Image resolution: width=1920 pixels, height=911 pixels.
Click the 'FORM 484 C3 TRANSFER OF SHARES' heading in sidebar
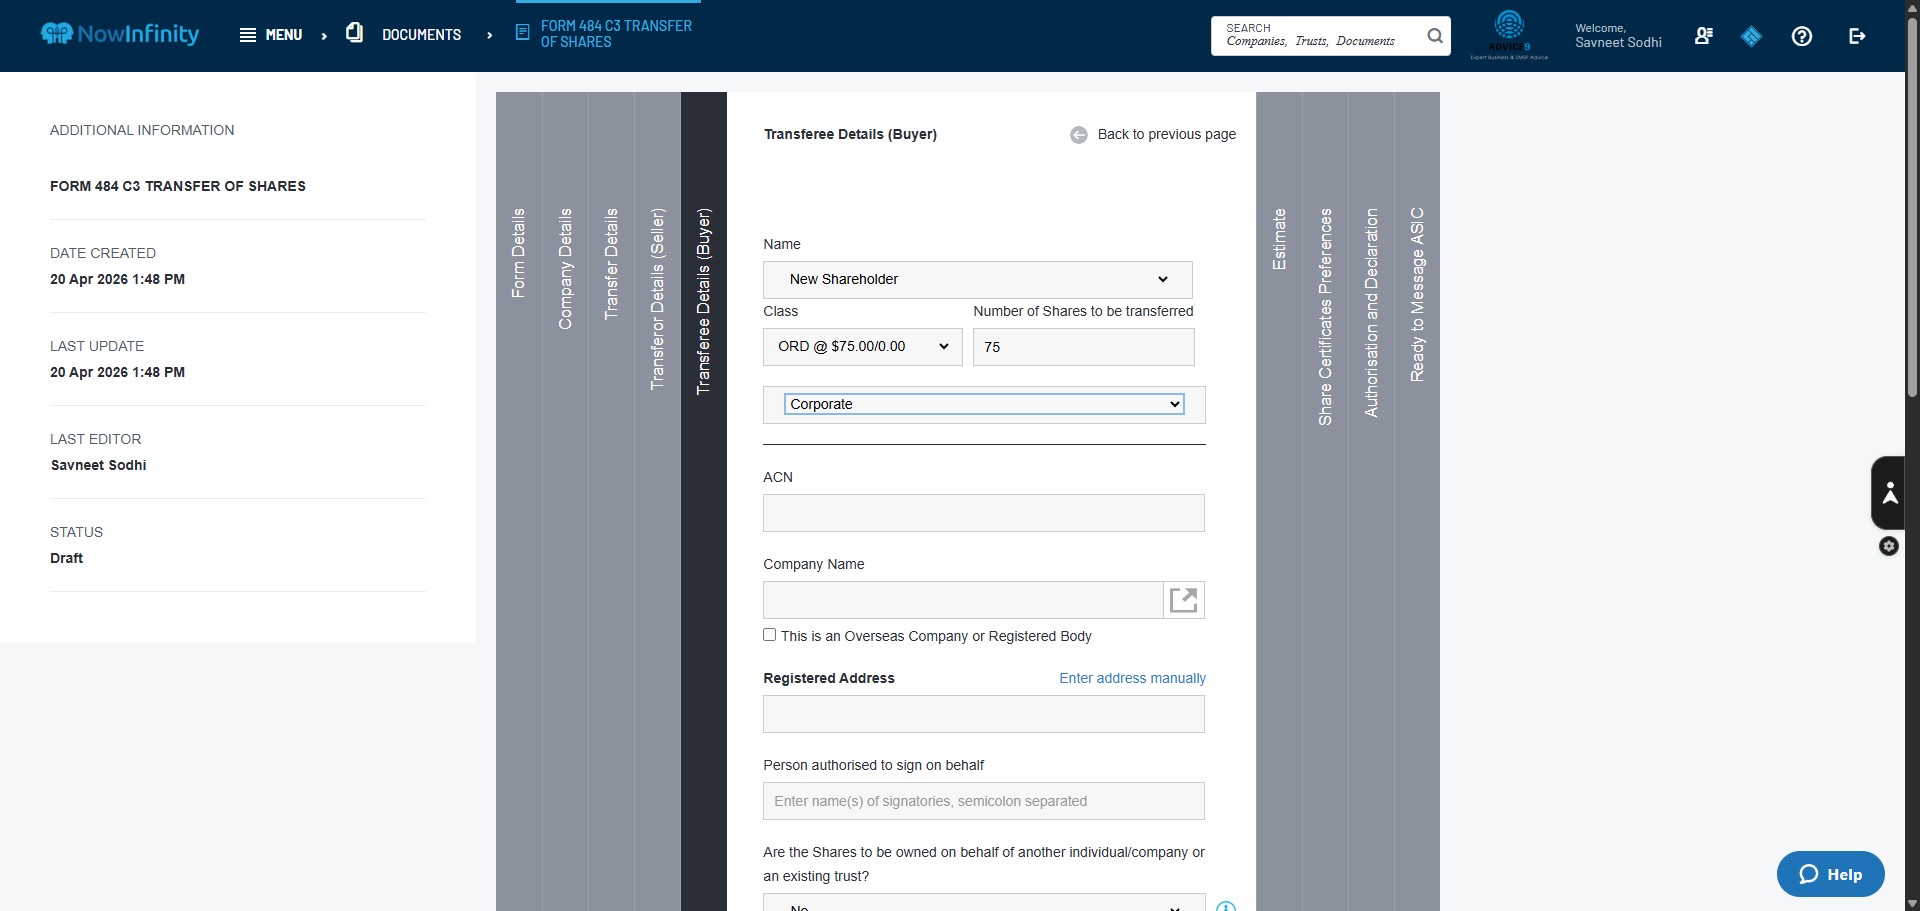tap(178, 186)
